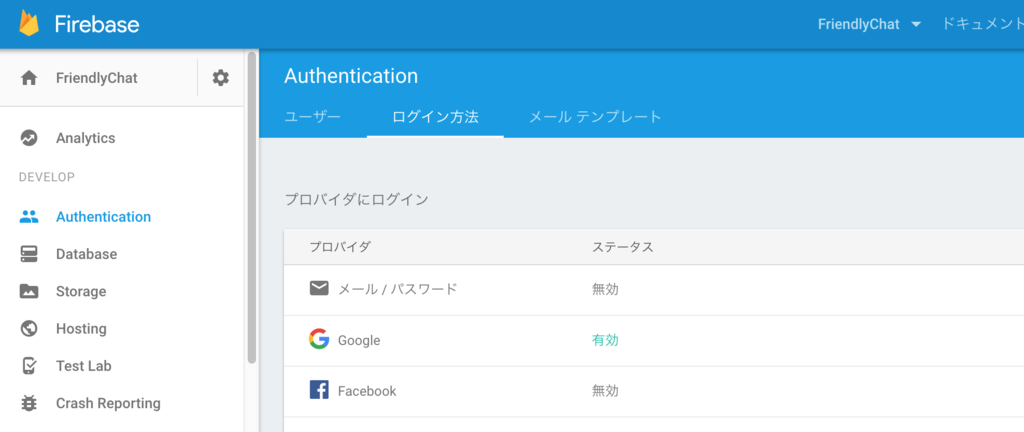Image resolution: width=1024 pixels, height=432 pixels.
Task: Open Test Lab from sidebar
Action: pyautogui.click(x=84, y=365)
